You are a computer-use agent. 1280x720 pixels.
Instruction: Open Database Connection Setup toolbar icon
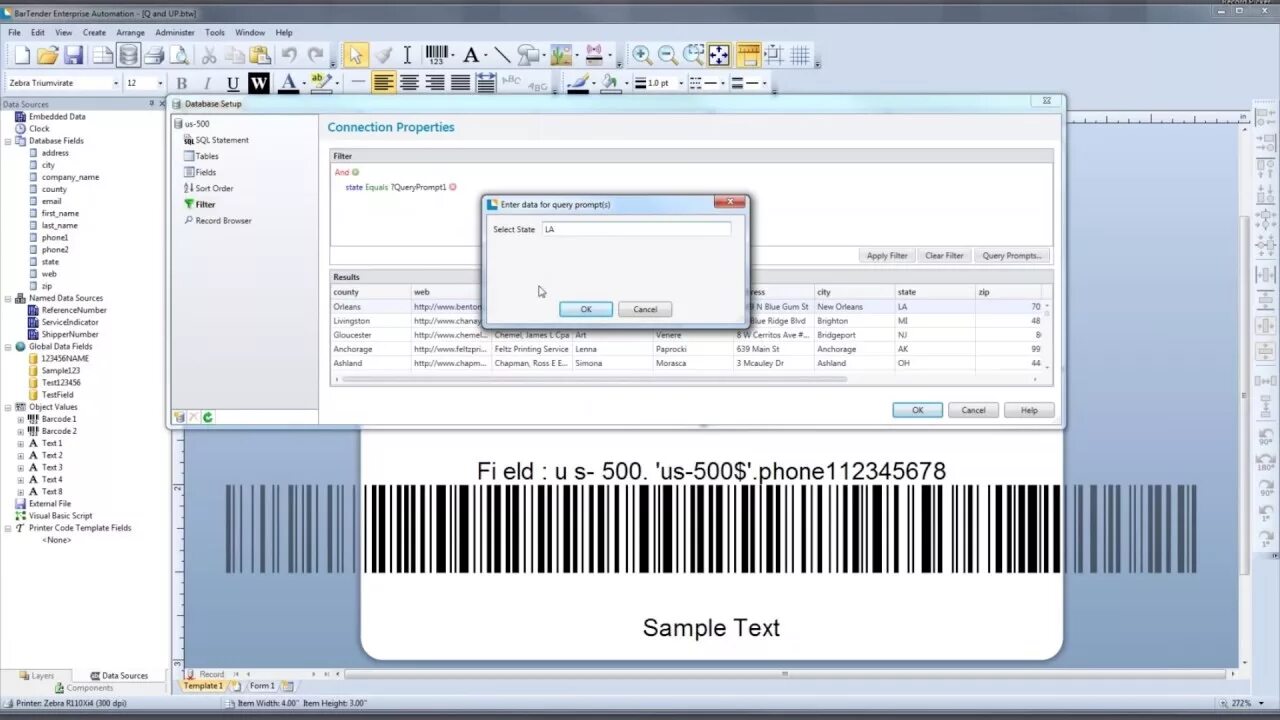(128, 56)
